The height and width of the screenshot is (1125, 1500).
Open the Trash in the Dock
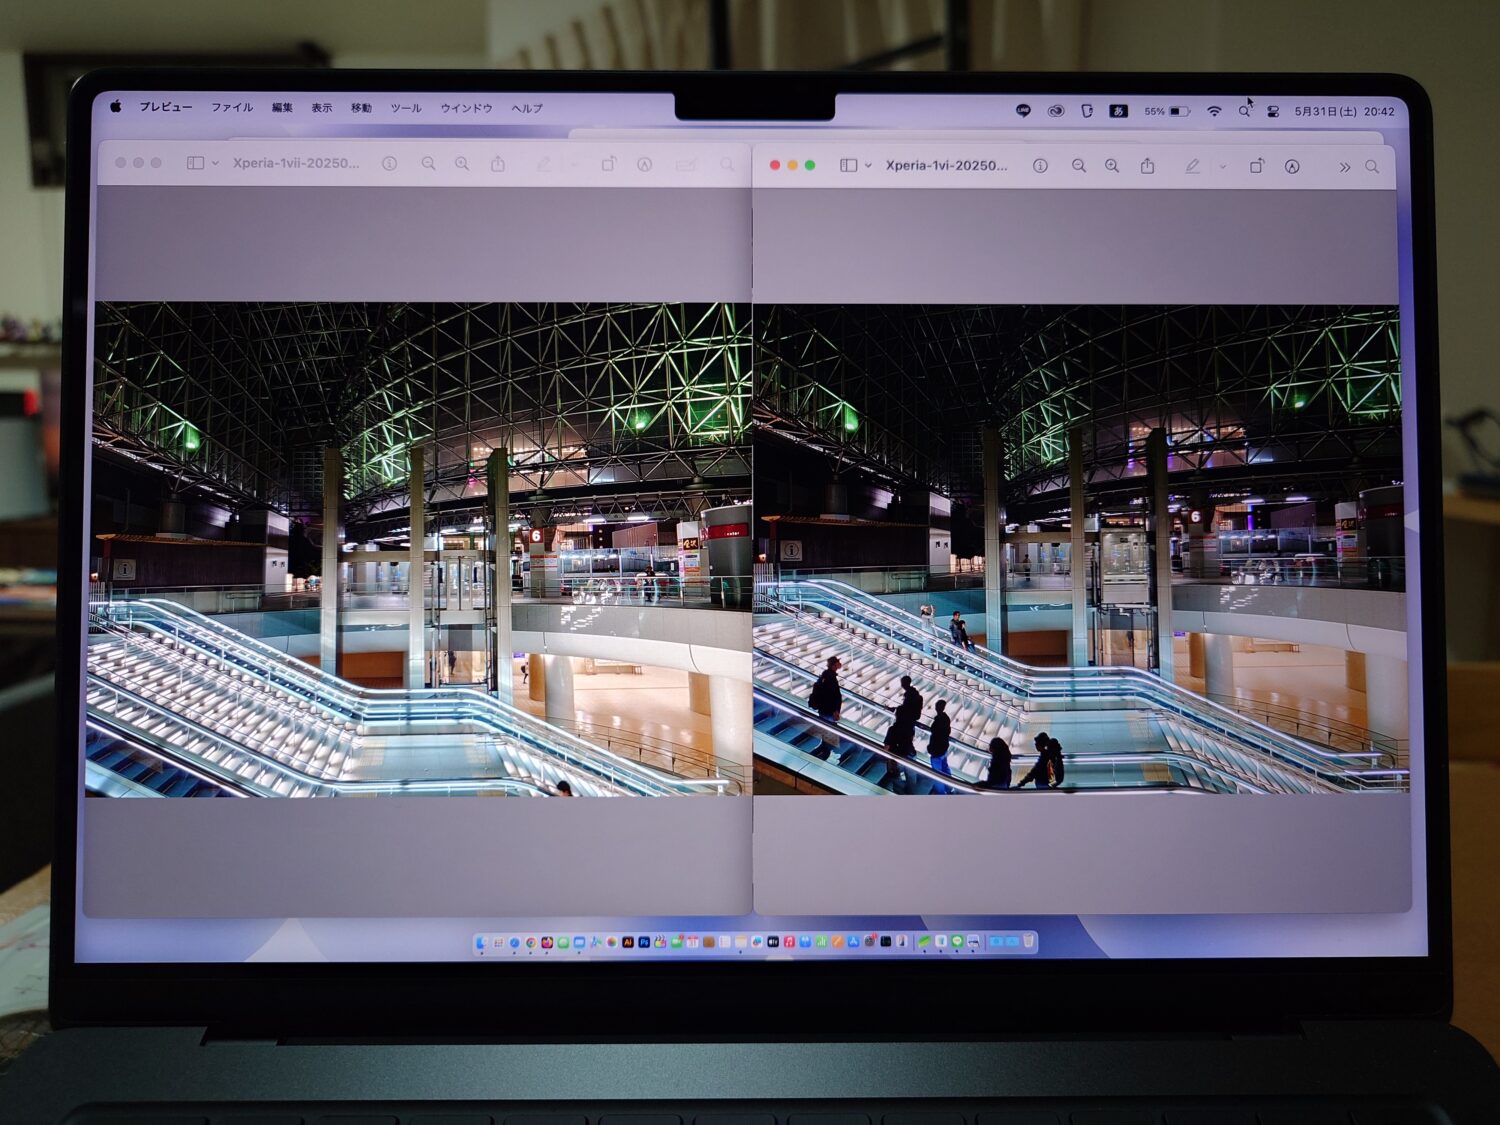point(1028,941)
